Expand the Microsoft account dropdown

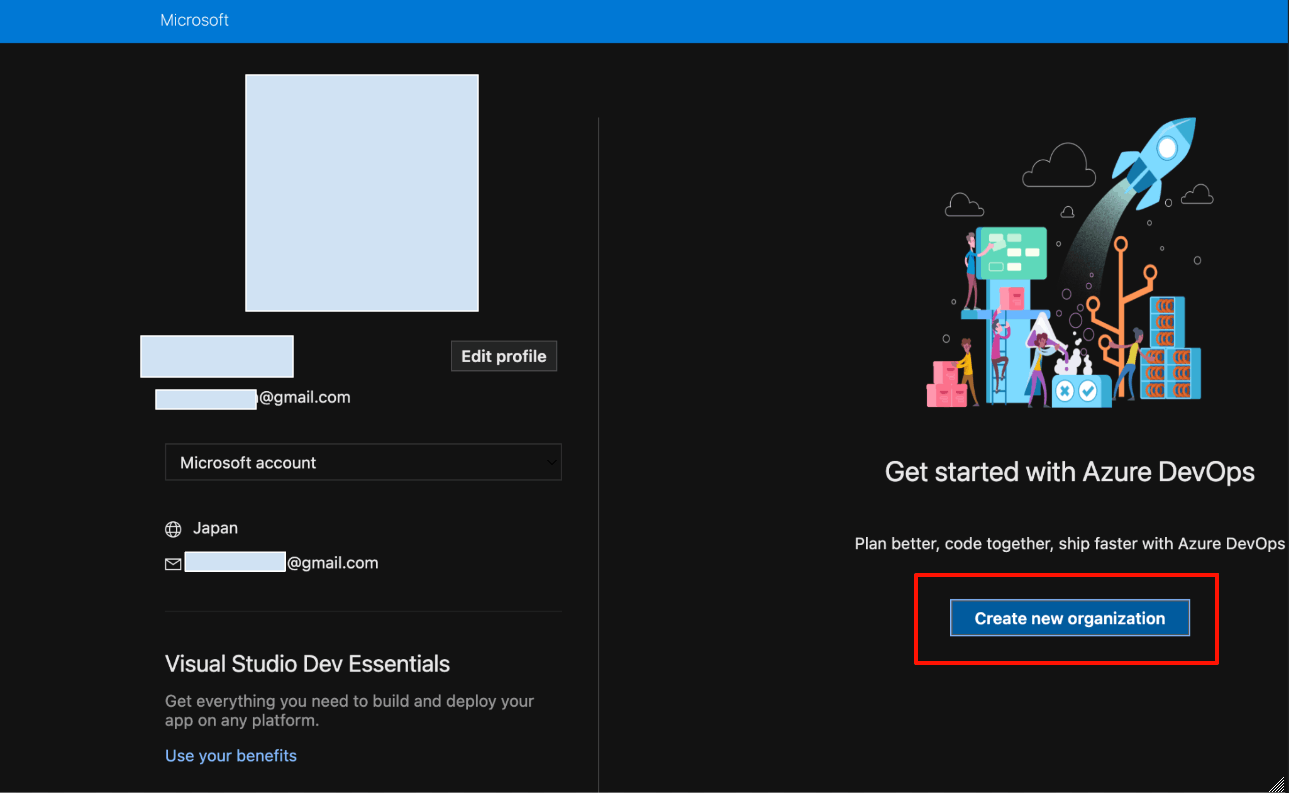(363, 463)
